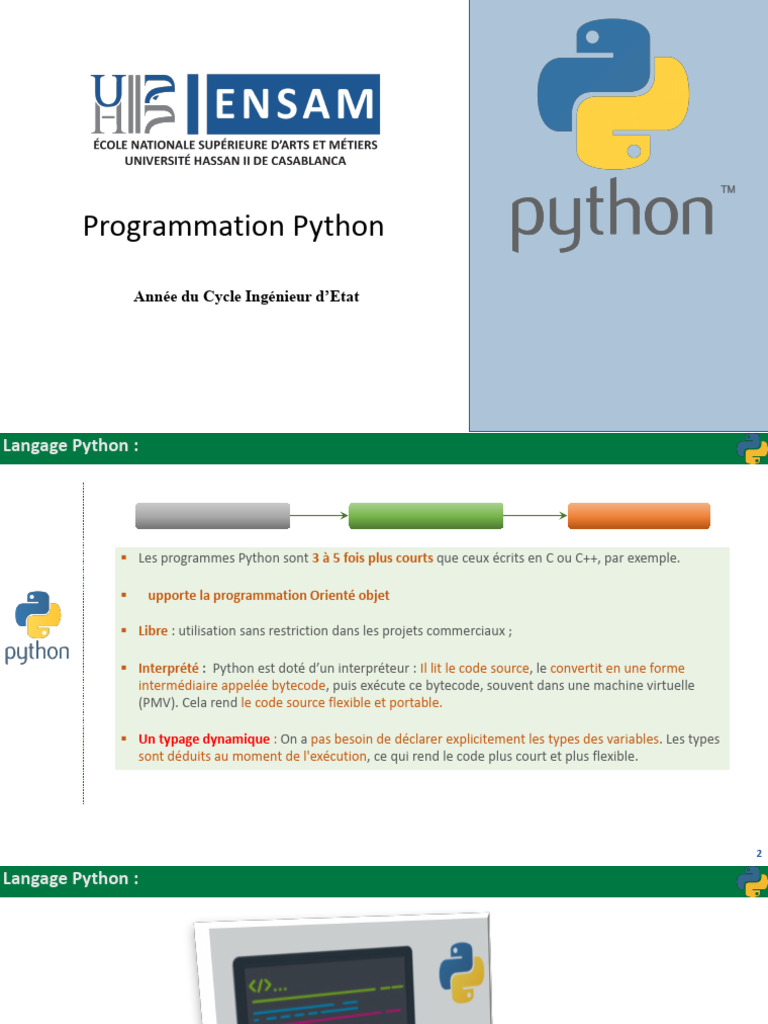Click 'le code source flexible et portable.' phrase

tap(342, 703)
